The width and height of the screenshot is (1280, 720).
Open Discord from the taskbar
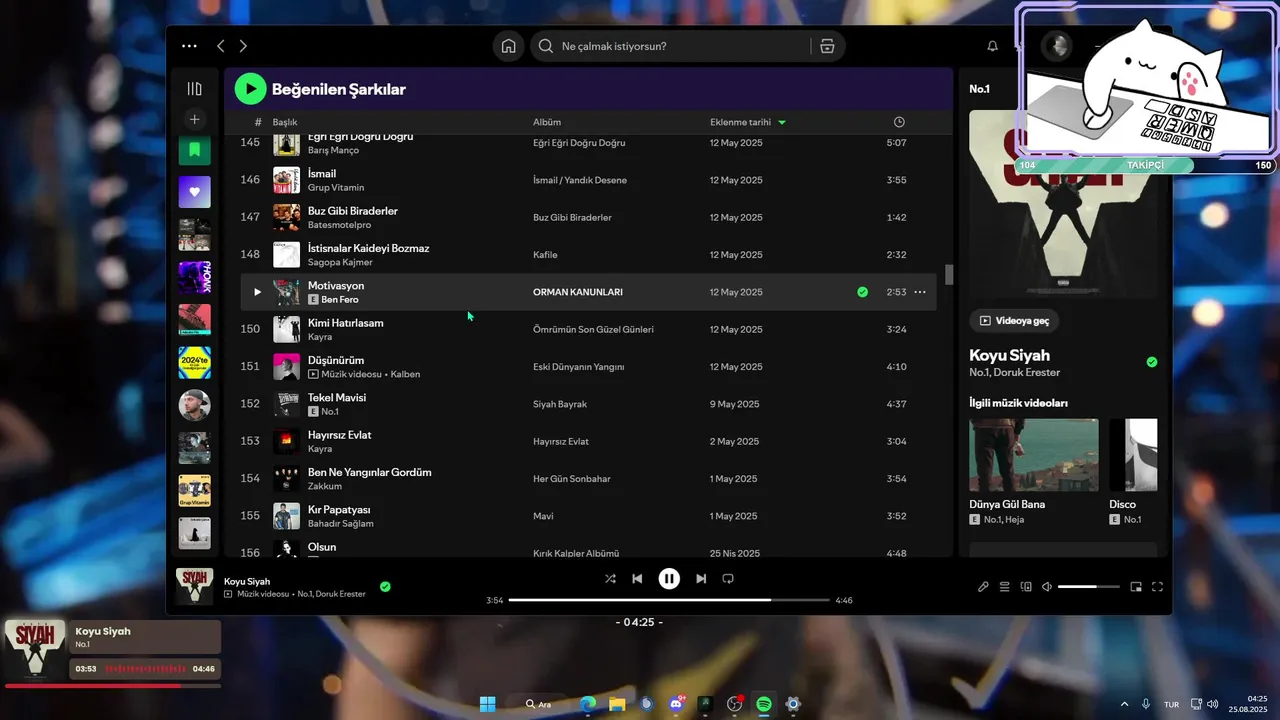[x=676, y=704]
